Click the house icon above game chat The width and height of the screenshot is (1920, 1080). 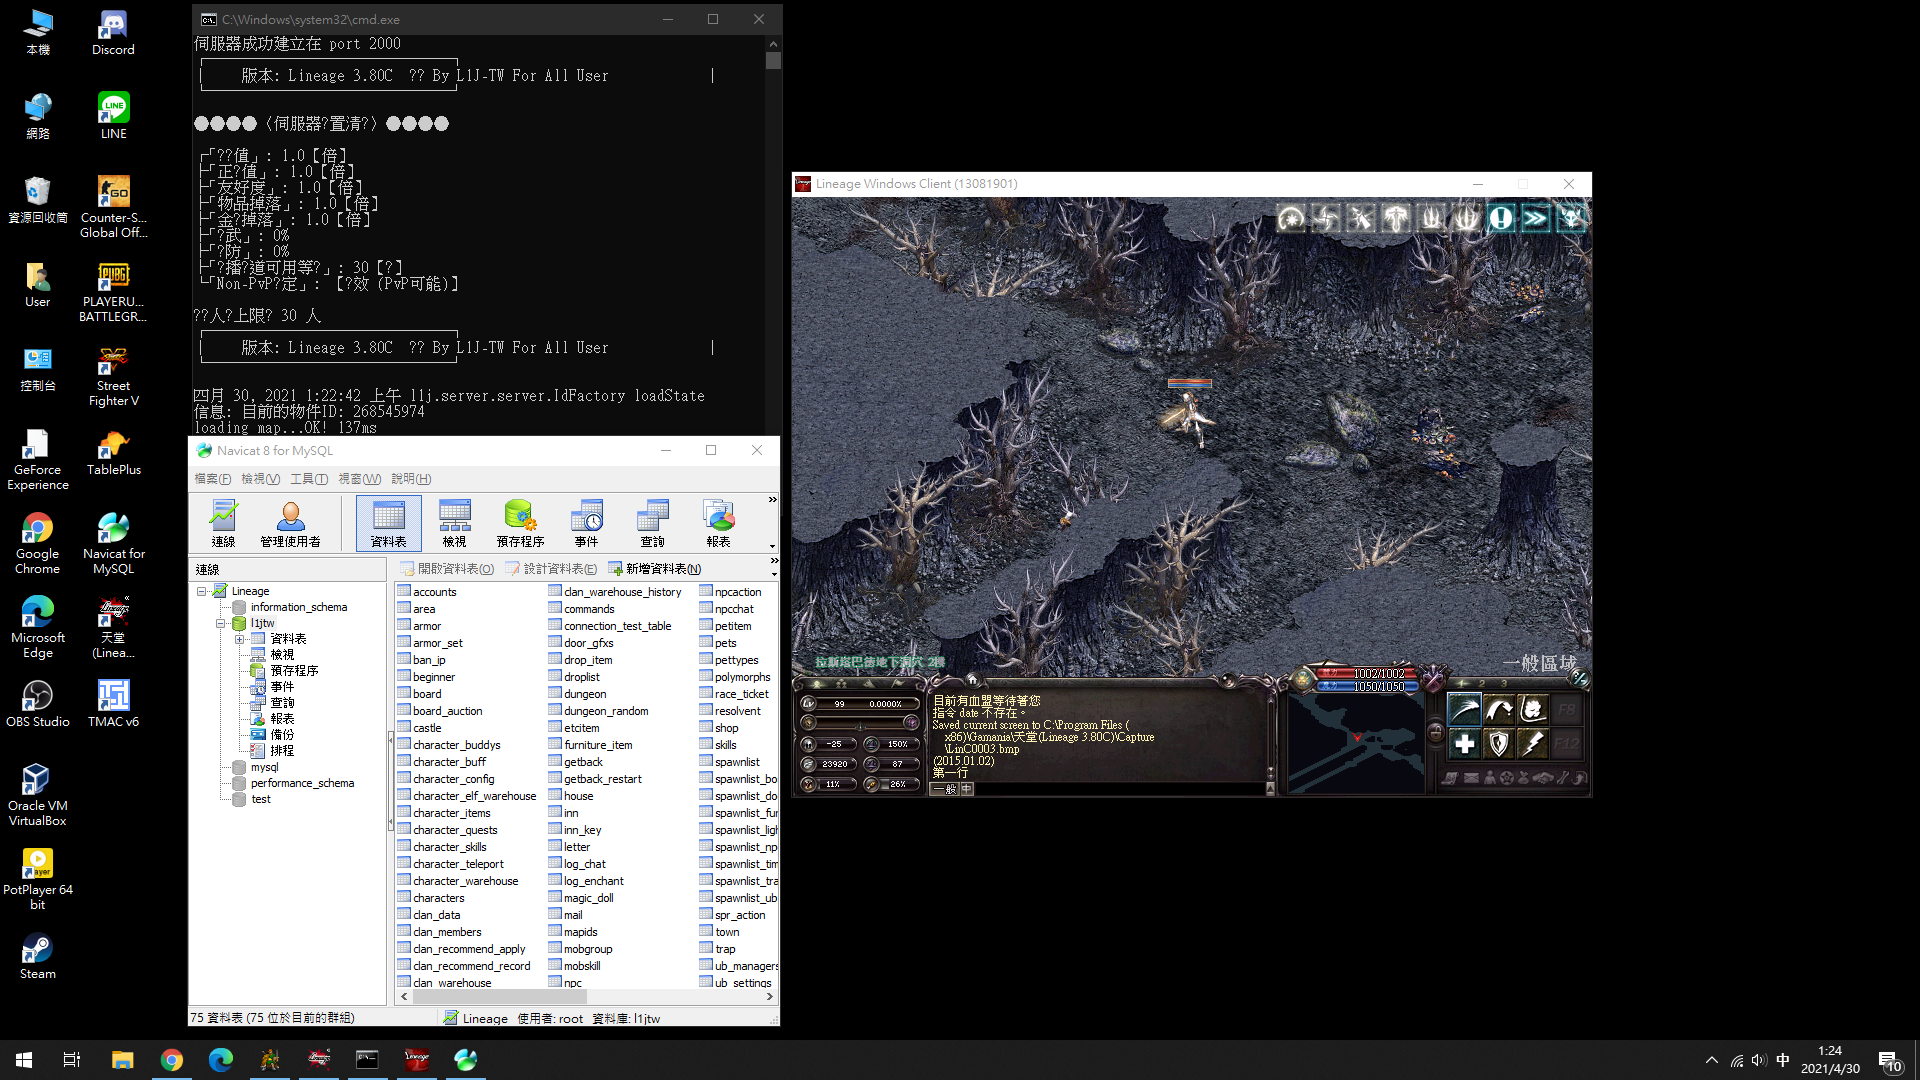[971, 680]
